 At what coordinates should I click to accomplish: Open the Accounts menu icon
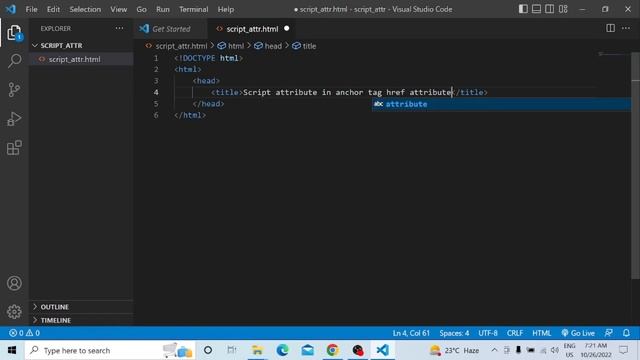click(x=14, y=283)
